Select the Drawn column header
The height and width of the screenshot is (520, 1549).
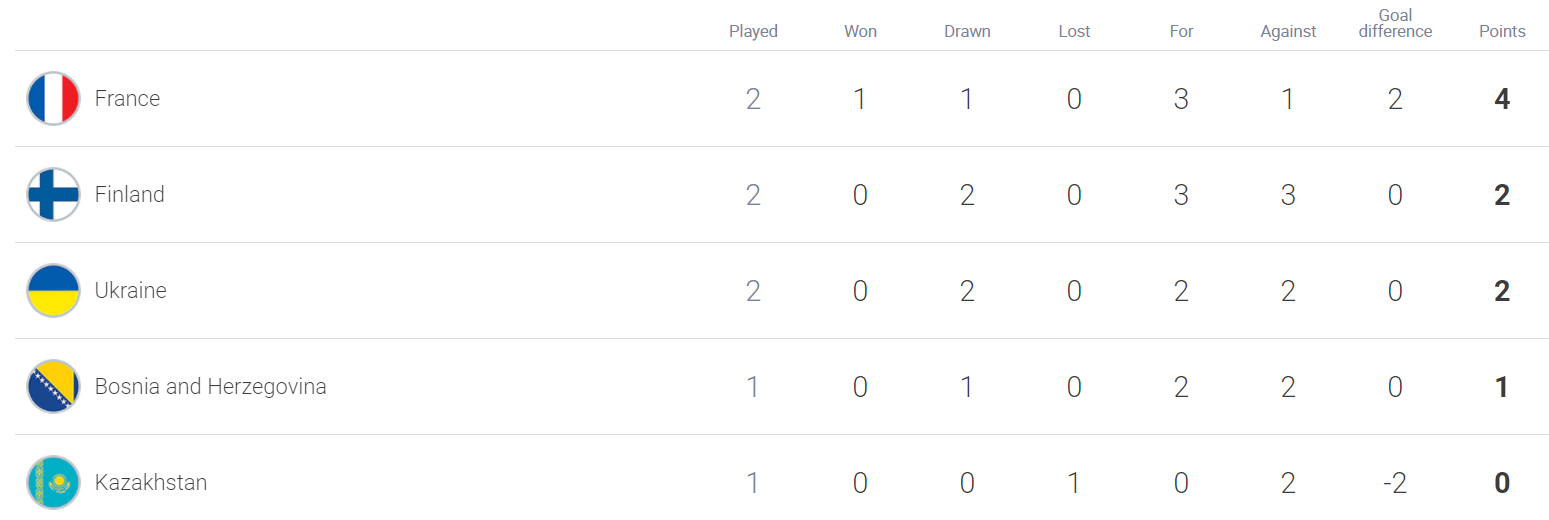click(967, 31)
